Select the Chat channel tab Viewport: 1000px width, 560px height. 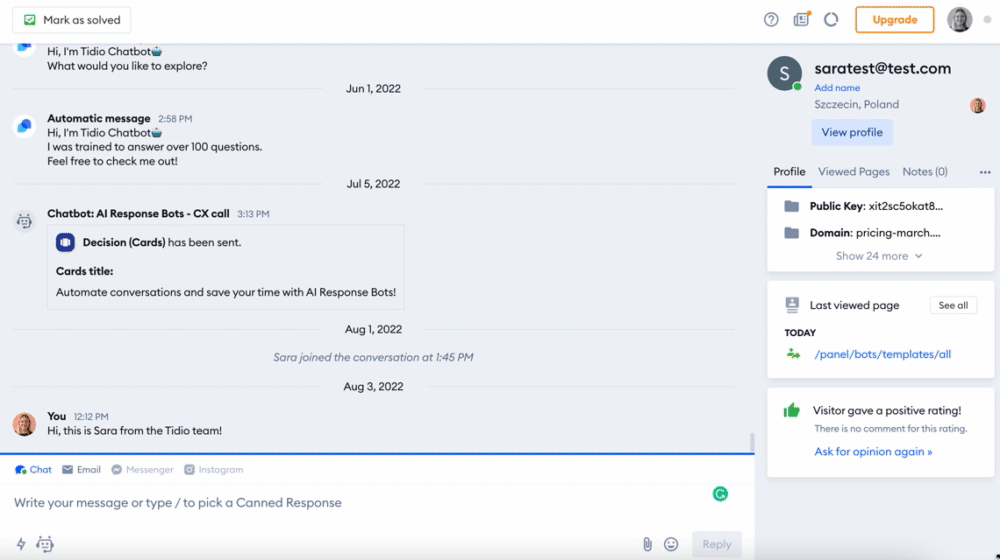point(33,469)
